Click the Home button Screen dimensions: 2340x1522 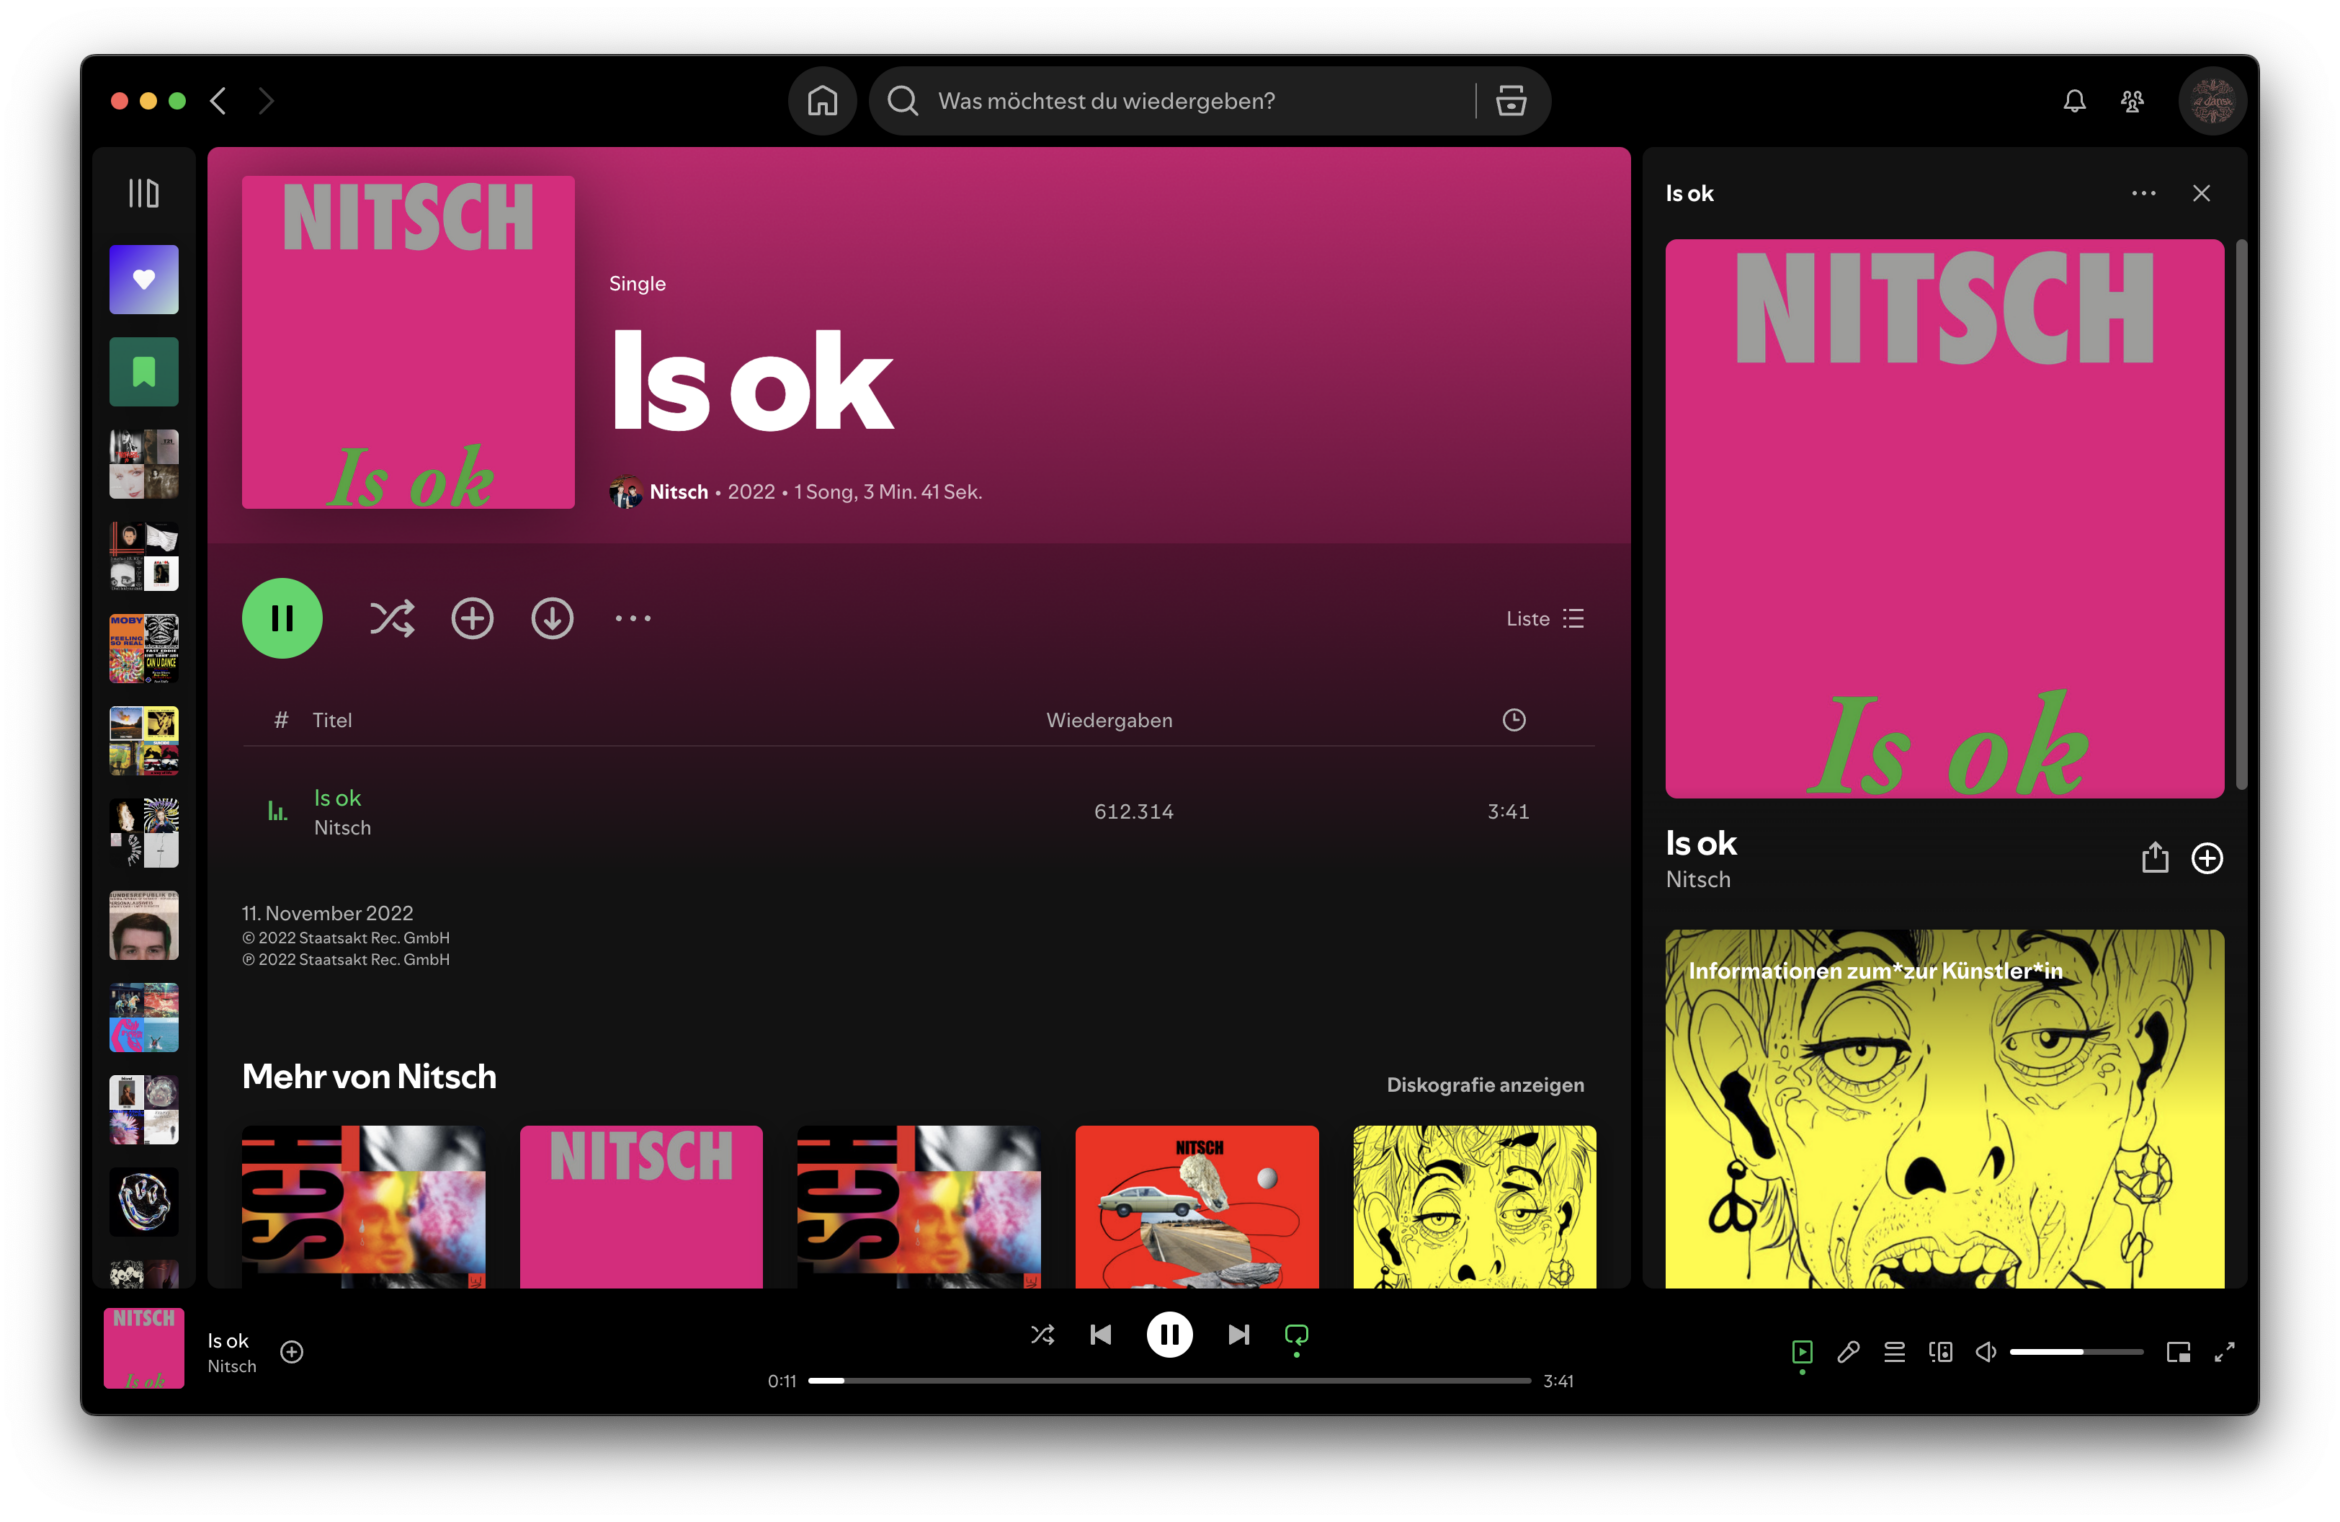pos(822,101)
